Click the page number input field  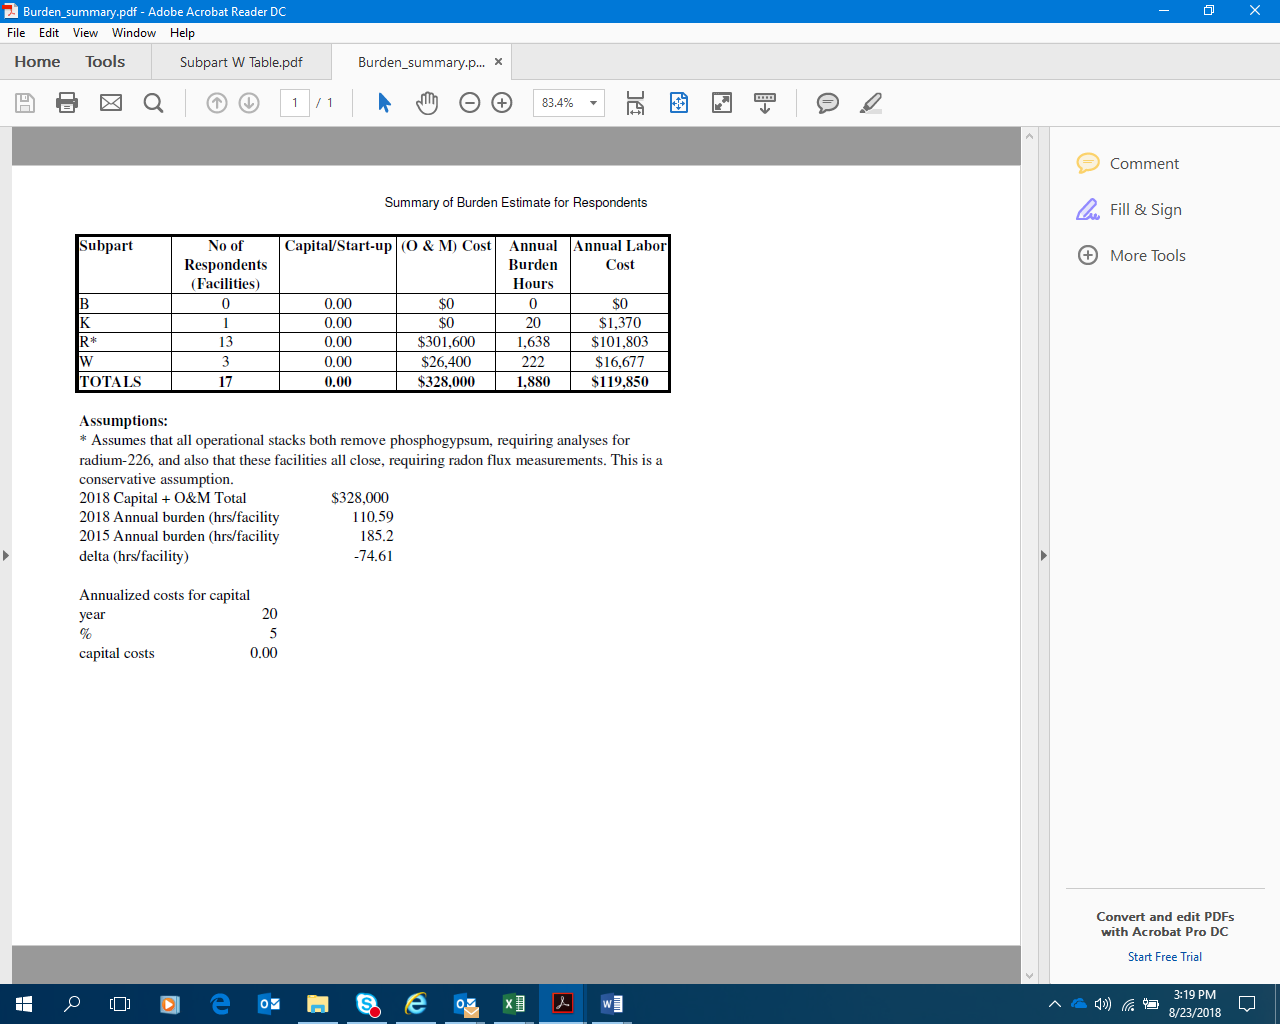click(x=295, y=103)
